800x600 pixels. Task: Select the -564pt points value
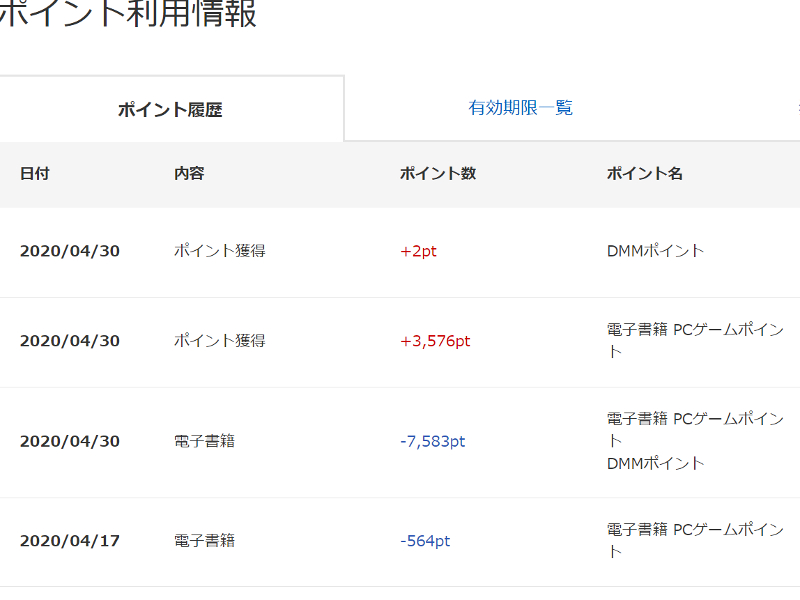coord(425,541)
